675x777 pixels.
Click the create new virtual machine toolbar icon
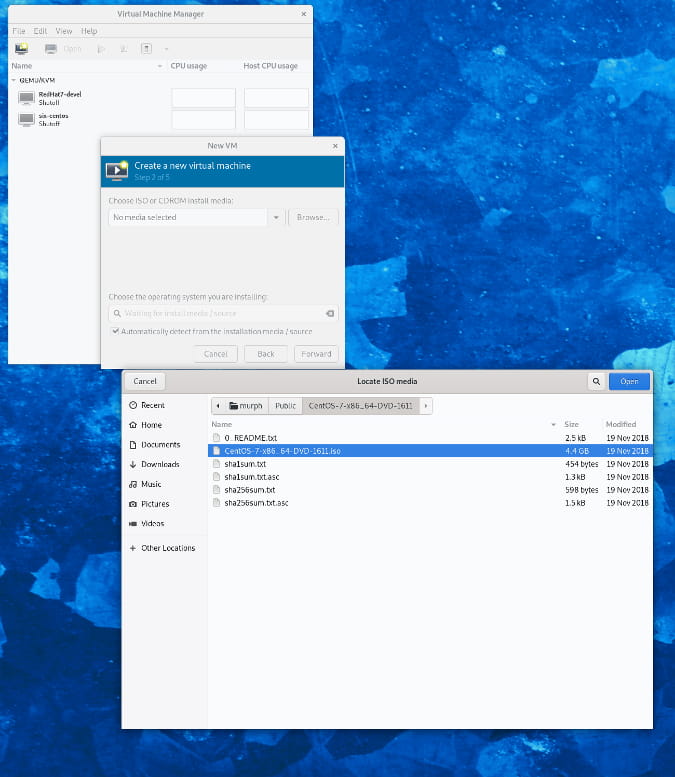[x=21, y=48]
